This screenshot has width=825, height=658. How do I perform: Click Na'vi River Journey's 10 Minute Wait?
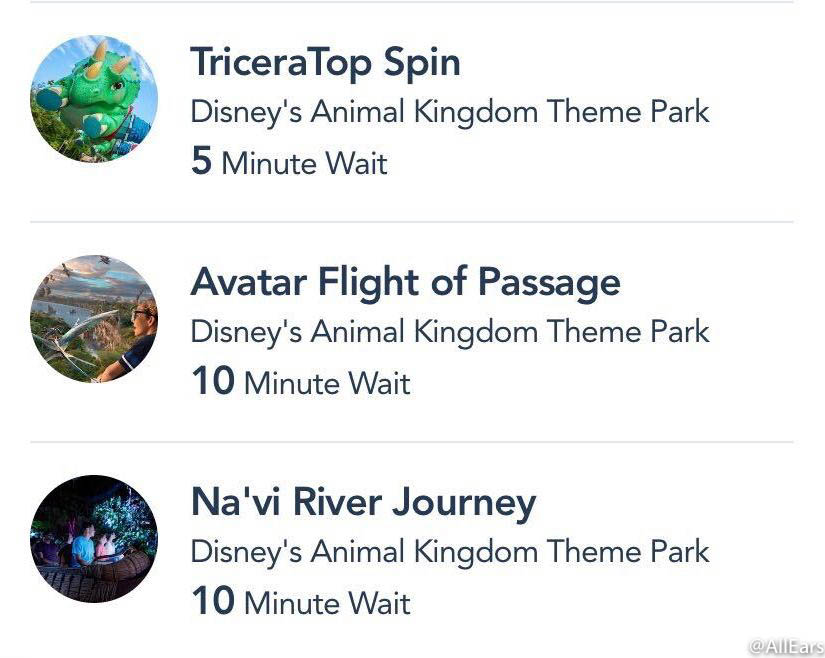tap(300, 601)
